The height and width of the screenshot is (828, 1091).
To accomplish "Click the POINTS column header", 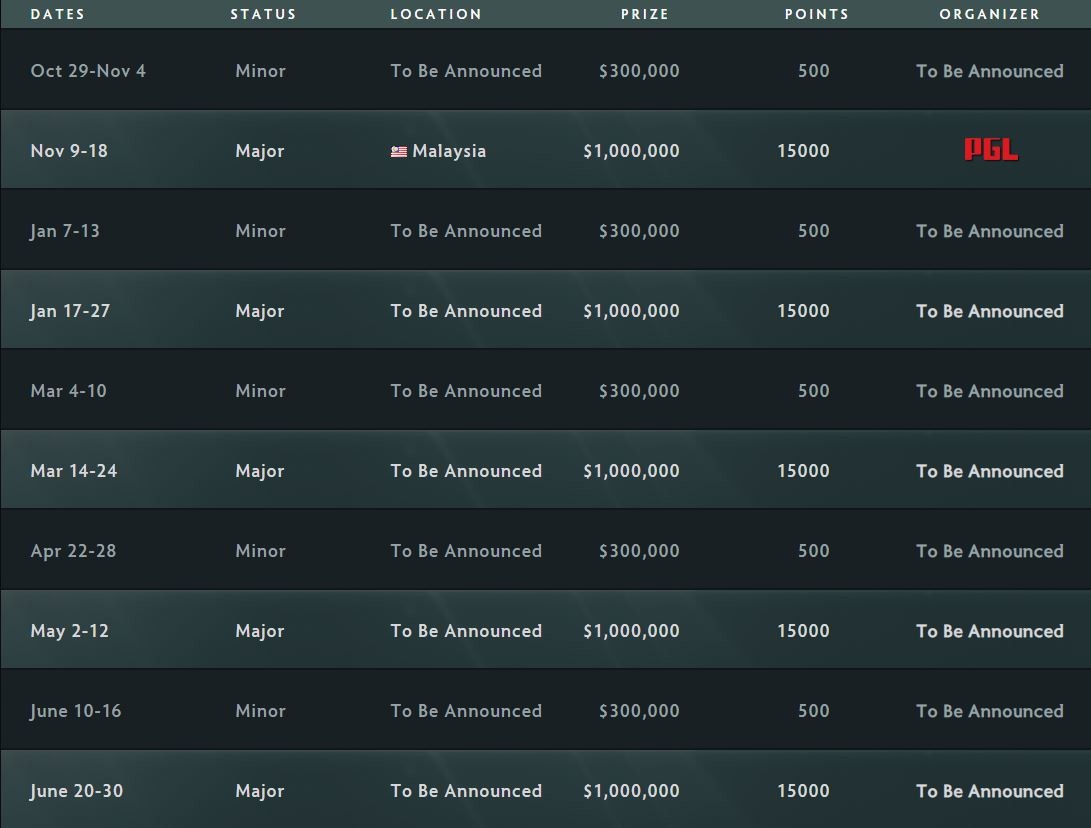I will [816, 14].
